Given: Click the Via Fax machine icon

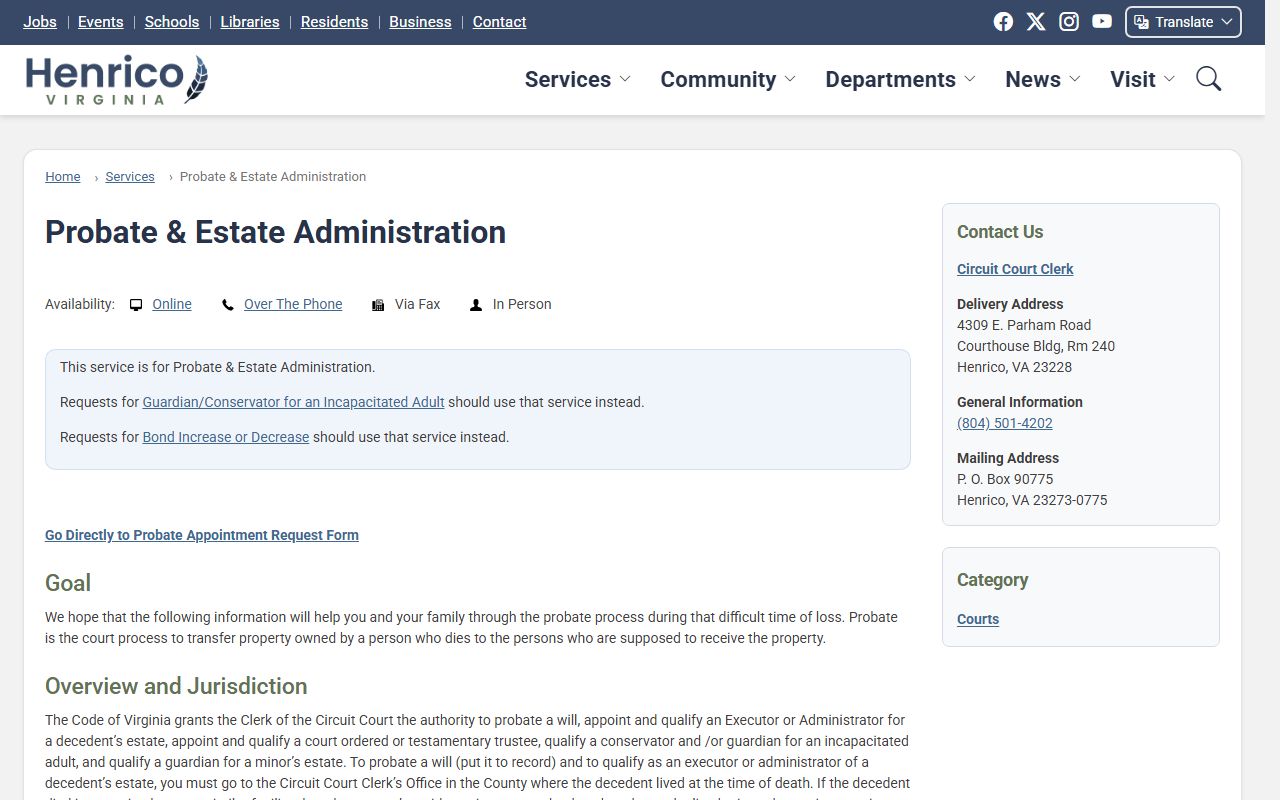Looking at the screenshot, I should tap(378, 305).
